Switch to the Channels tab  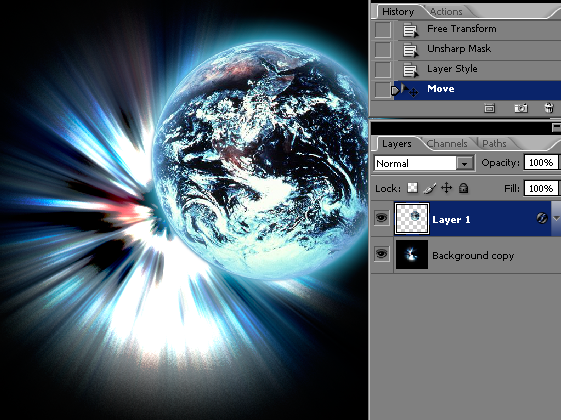coord(447,143)
